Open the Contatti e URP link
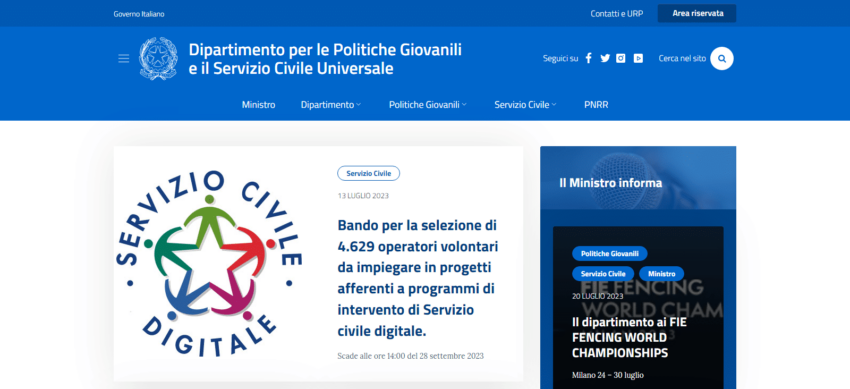Screen dimensions: 850x389 [x=617, y=14]
